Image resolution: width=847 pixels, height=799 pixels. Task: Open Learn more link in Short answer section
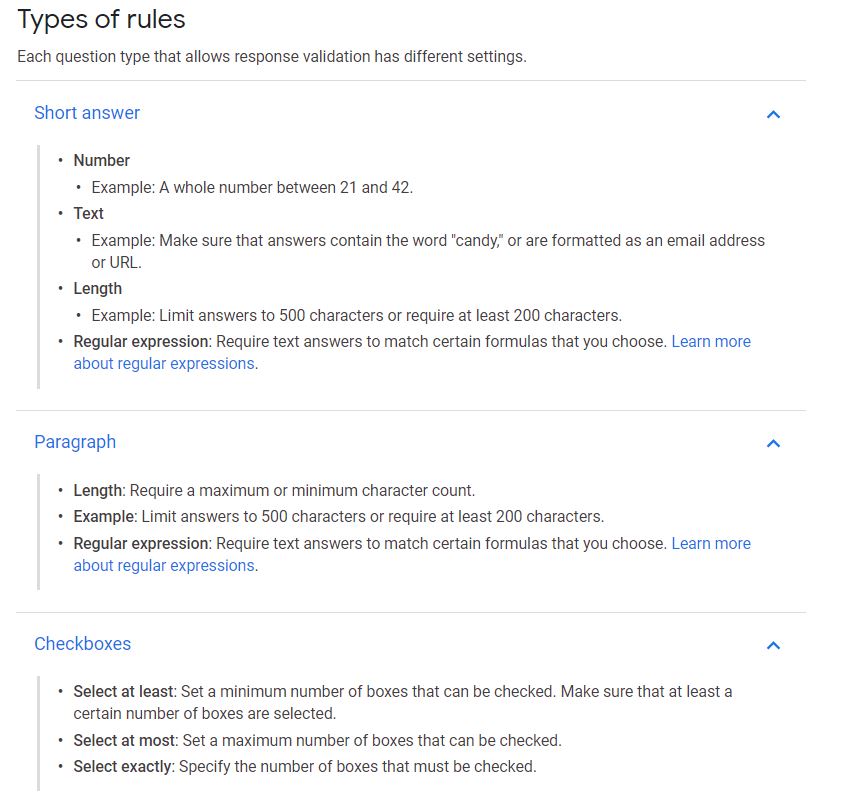(x=710, y=342)
